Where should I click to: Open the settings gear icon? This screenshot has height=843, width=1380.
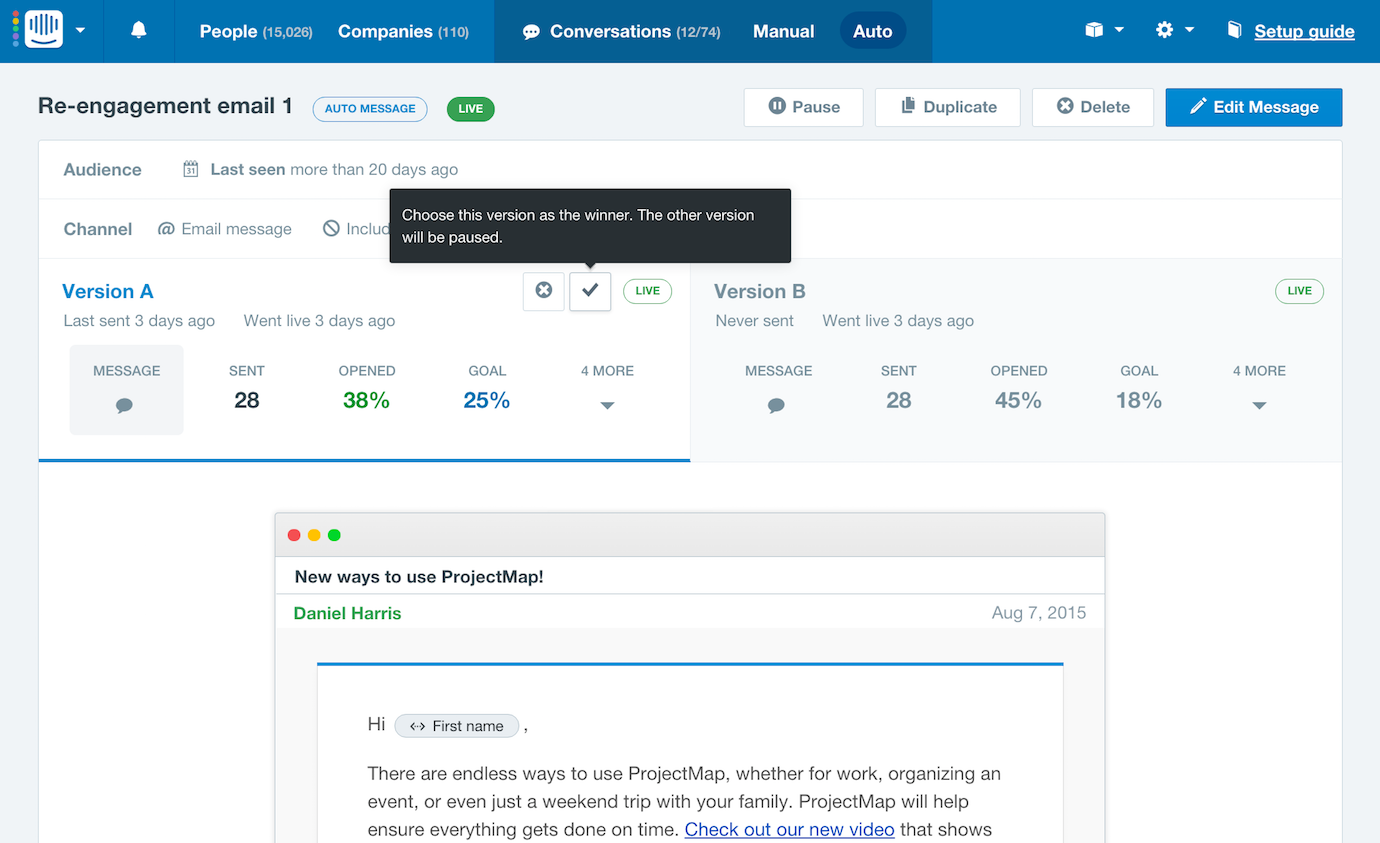coord(1164,30)
